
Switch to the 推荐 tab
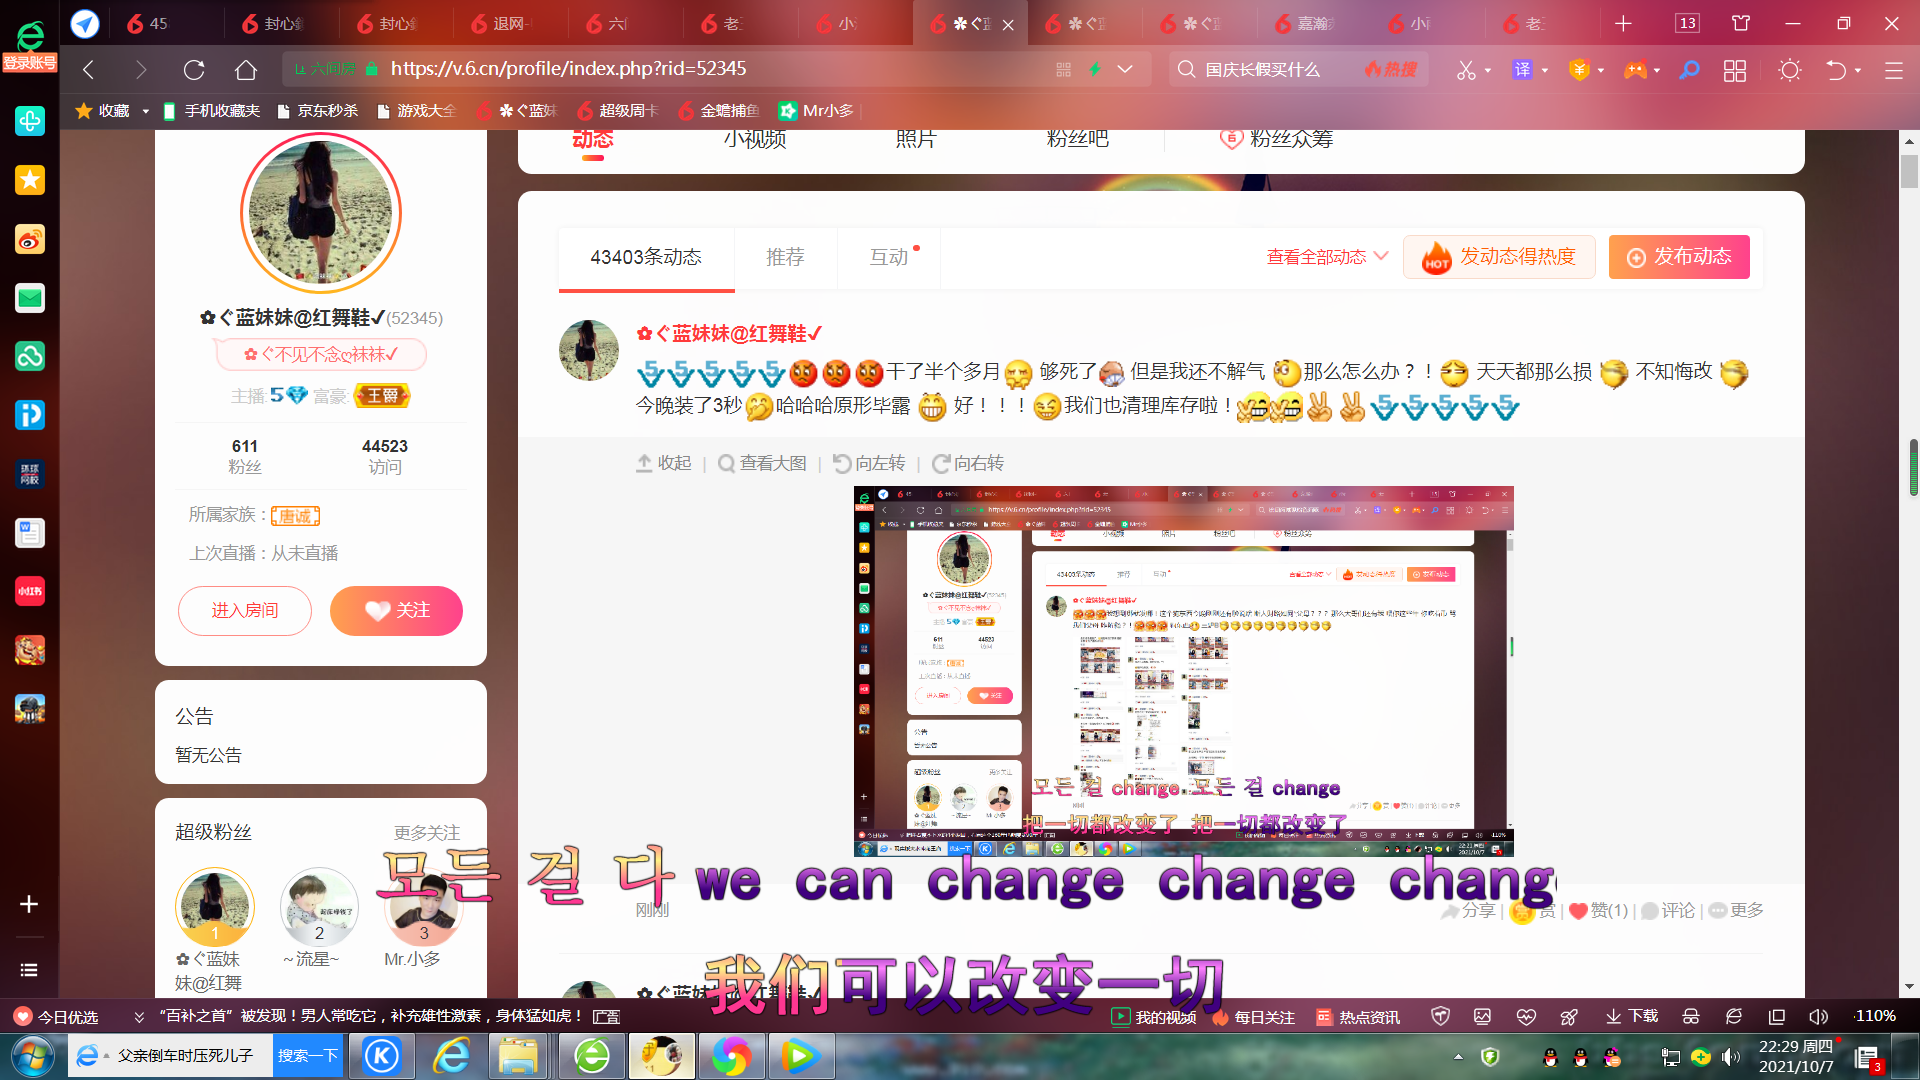pos(785,257)
